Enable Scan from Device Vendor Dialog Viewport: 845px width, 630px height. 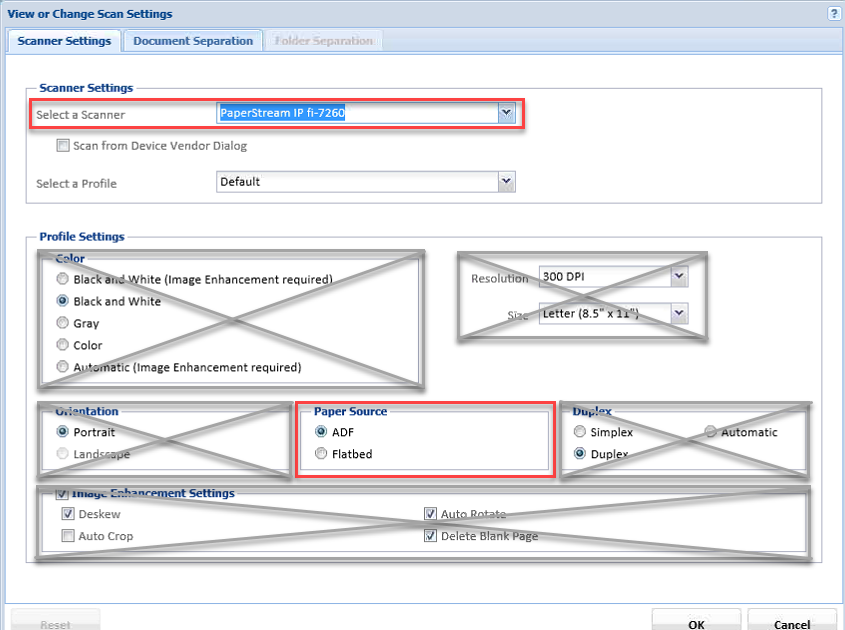pyautogui.click(x=64, y=146)
